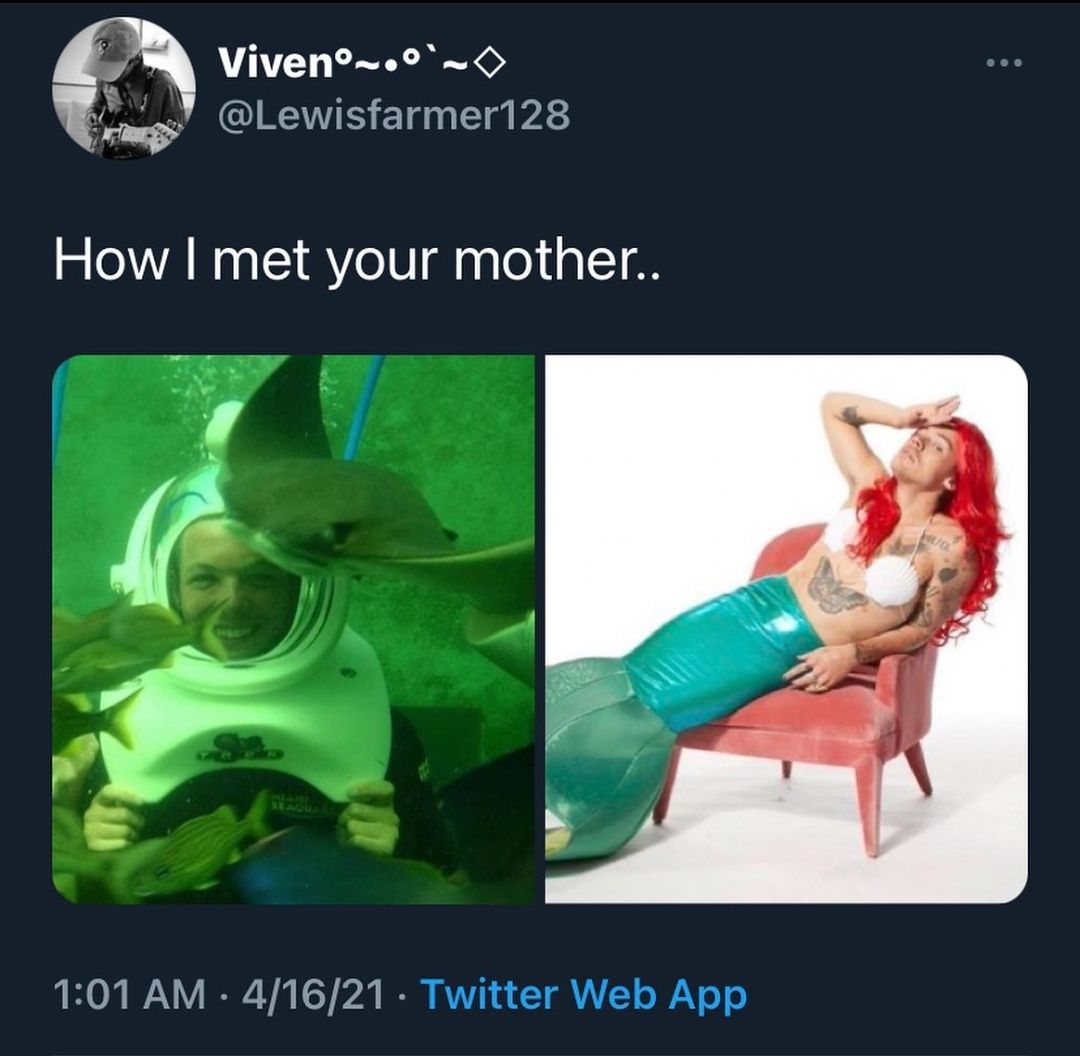Click the cap in the profile avatar
1080x1056 pixels.
pos(110,45)
